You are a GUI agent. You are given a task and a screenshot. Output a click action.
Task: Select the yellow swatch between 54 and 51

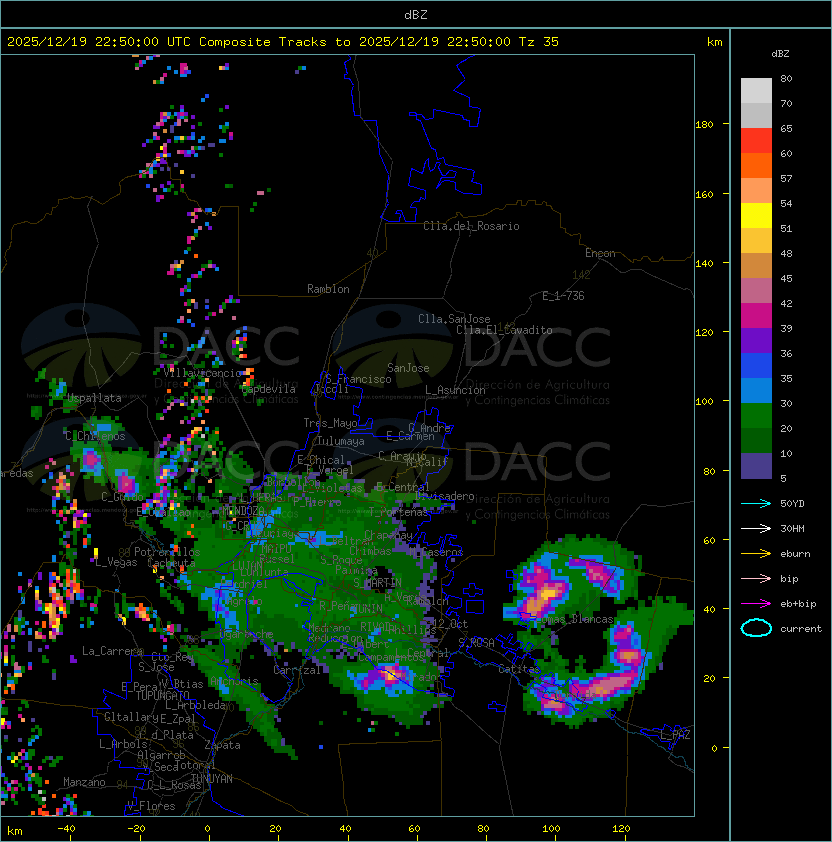(x=756, y=216)
